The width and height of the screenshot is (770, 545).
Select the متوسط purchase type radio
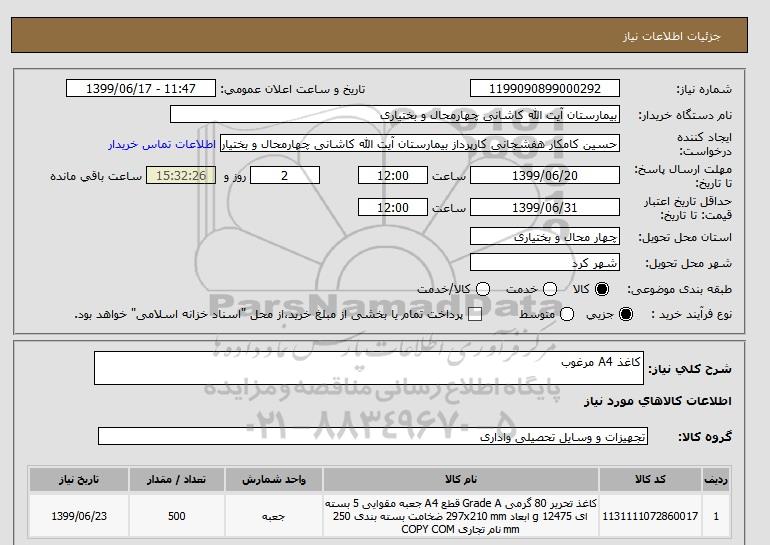point(567,314)
